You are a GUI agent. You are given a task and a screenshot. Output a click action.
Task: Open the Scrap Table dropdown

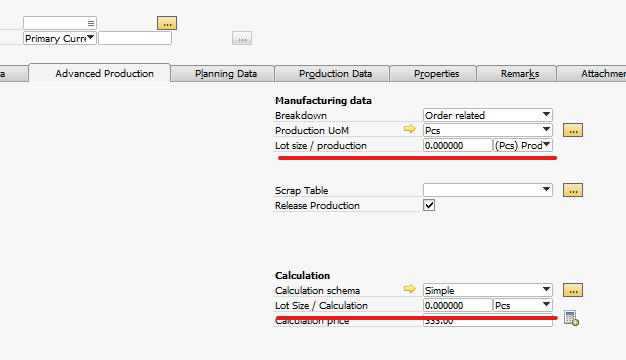(x=488, y=190)
